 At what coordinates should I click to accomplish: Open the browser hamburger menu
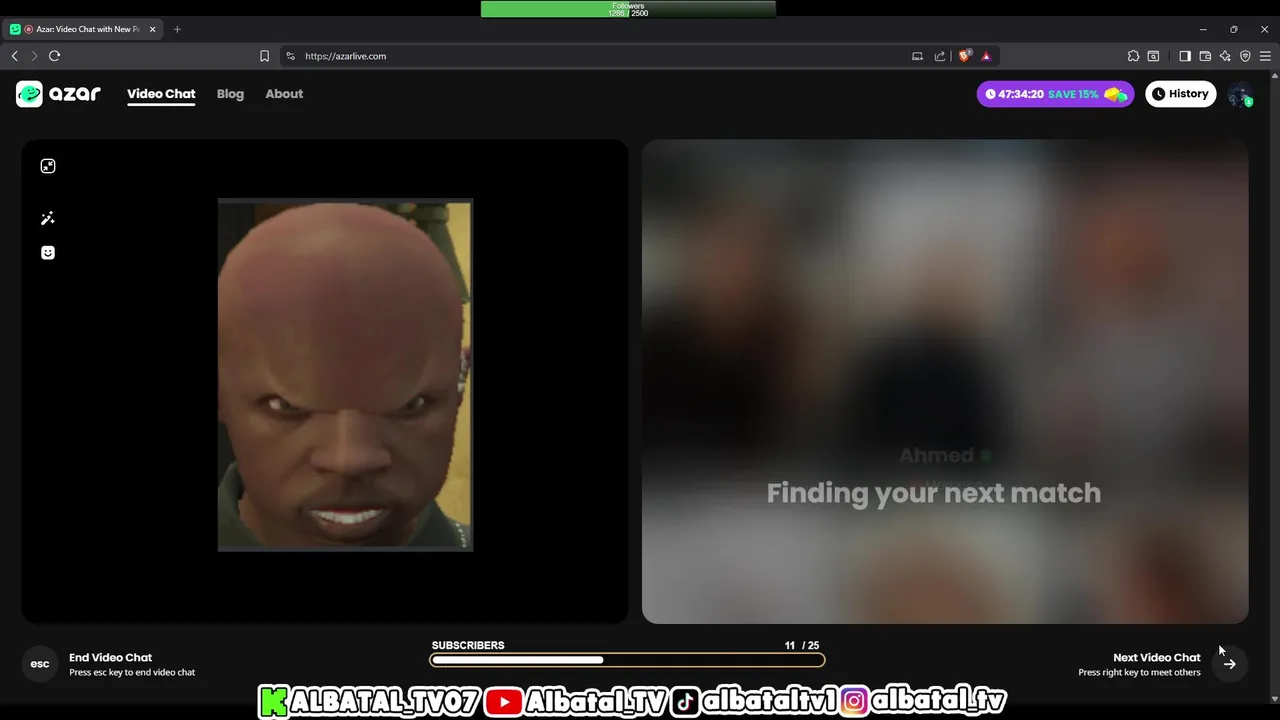1265,56
